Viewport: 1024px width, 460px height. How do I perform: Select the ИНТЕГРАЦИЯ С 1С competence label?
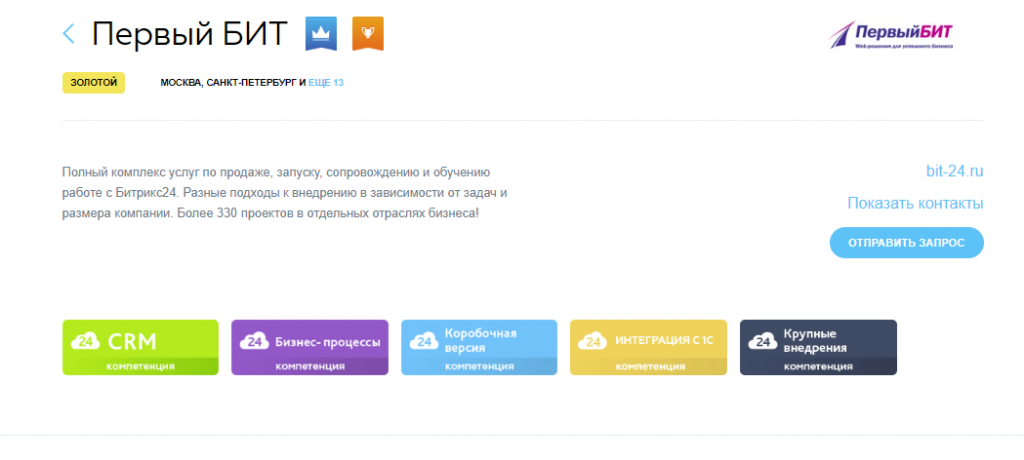click(x=664, y=342)
